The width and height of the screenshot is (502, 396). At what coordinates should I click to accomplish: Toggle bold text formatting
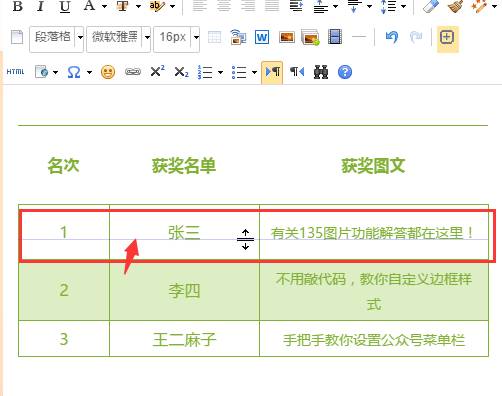point(17,6)
